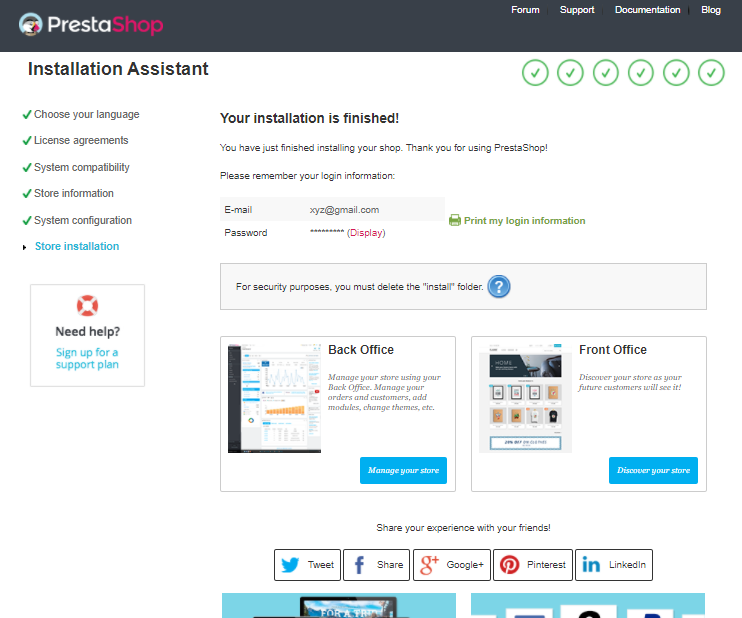The image size is (742, 618).
Task: Click the lifebuoy Need help icon
Action: [x=87, y=306]
